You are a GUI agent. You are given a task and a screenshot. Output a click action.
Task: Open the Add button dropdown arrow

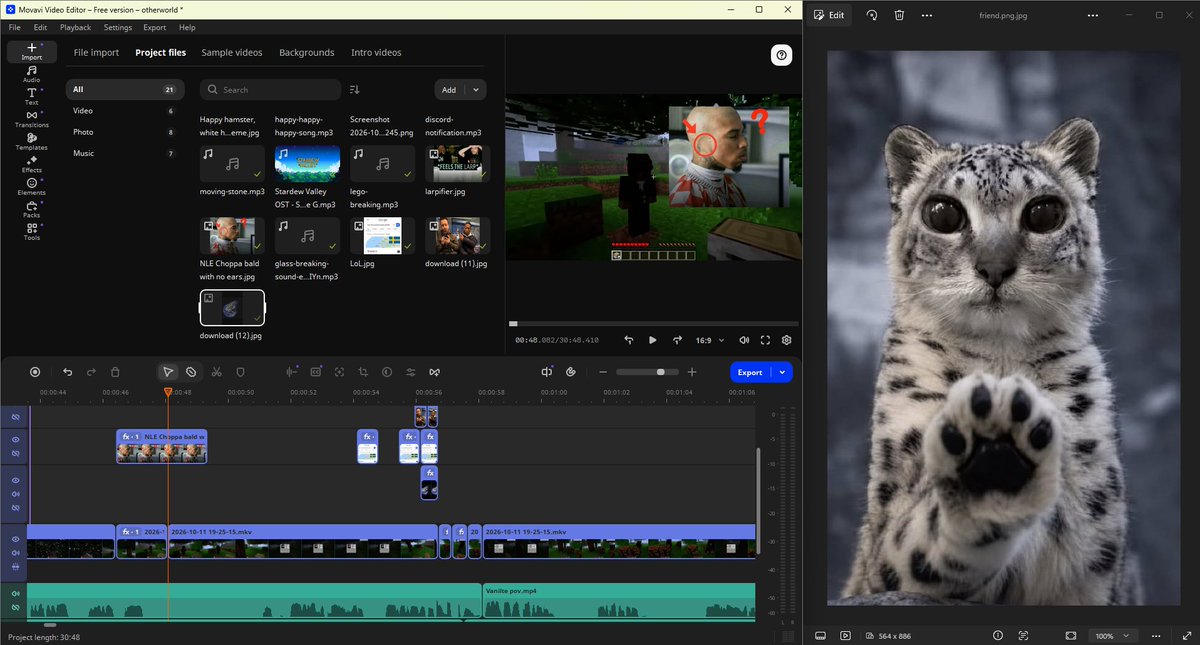[x=476, y=90]
